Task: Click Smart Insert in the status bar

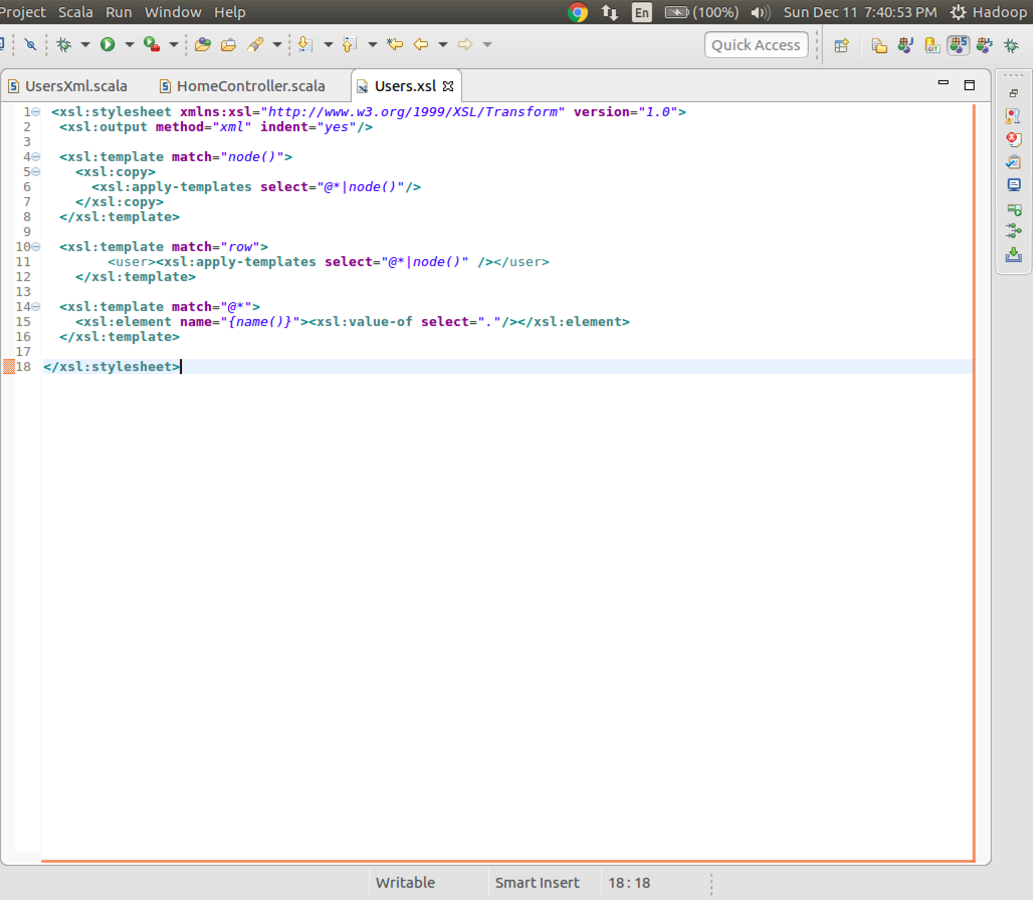Action: (537, 883)
